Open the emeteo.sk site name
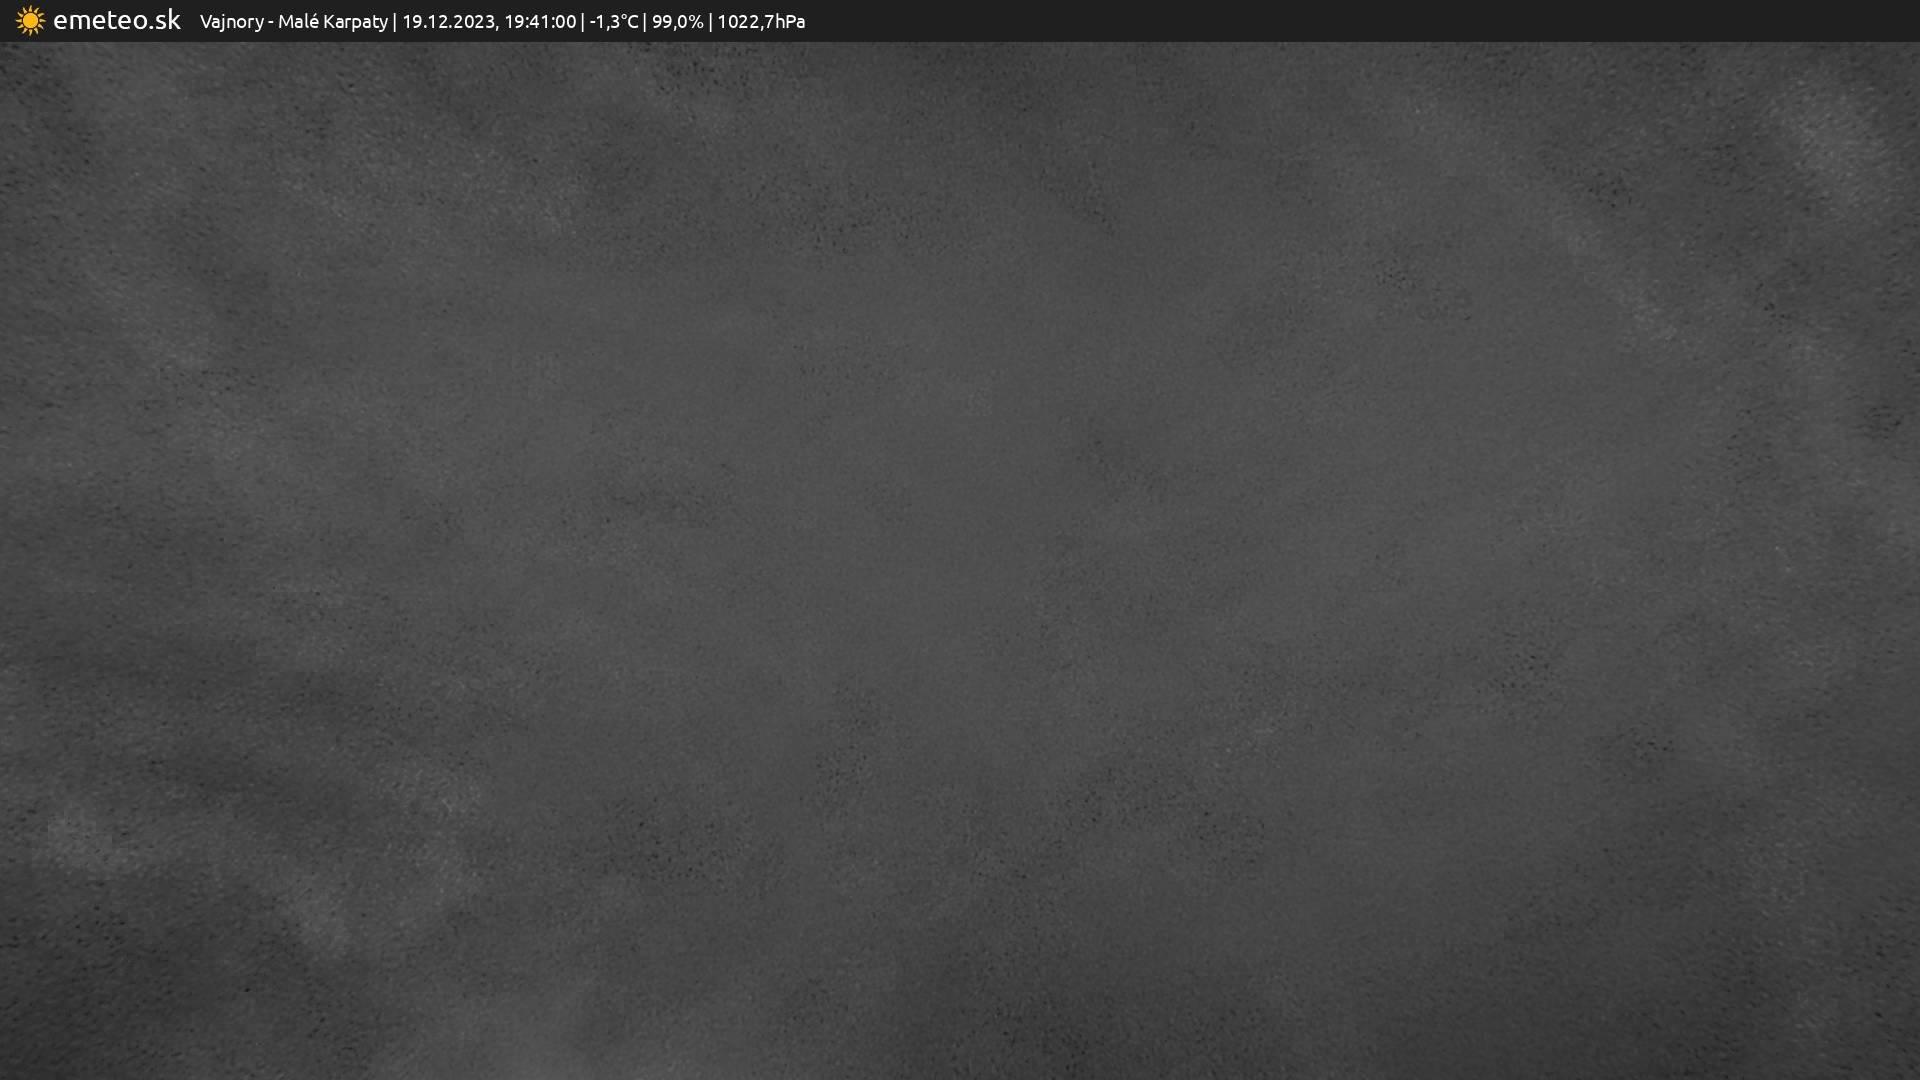 116,21
